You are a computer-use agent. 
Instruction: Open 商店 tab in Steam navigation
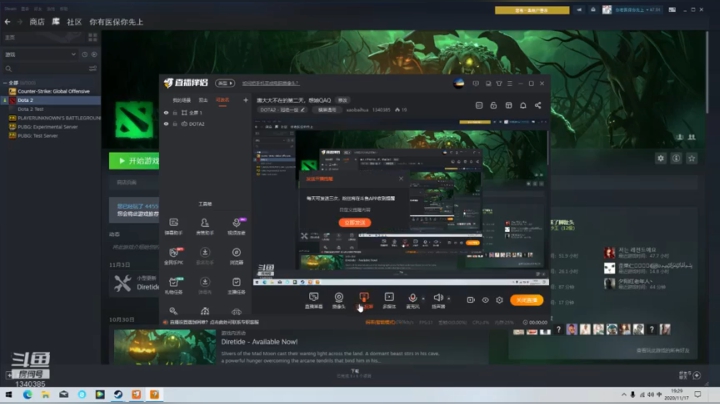tap(37, 22)
